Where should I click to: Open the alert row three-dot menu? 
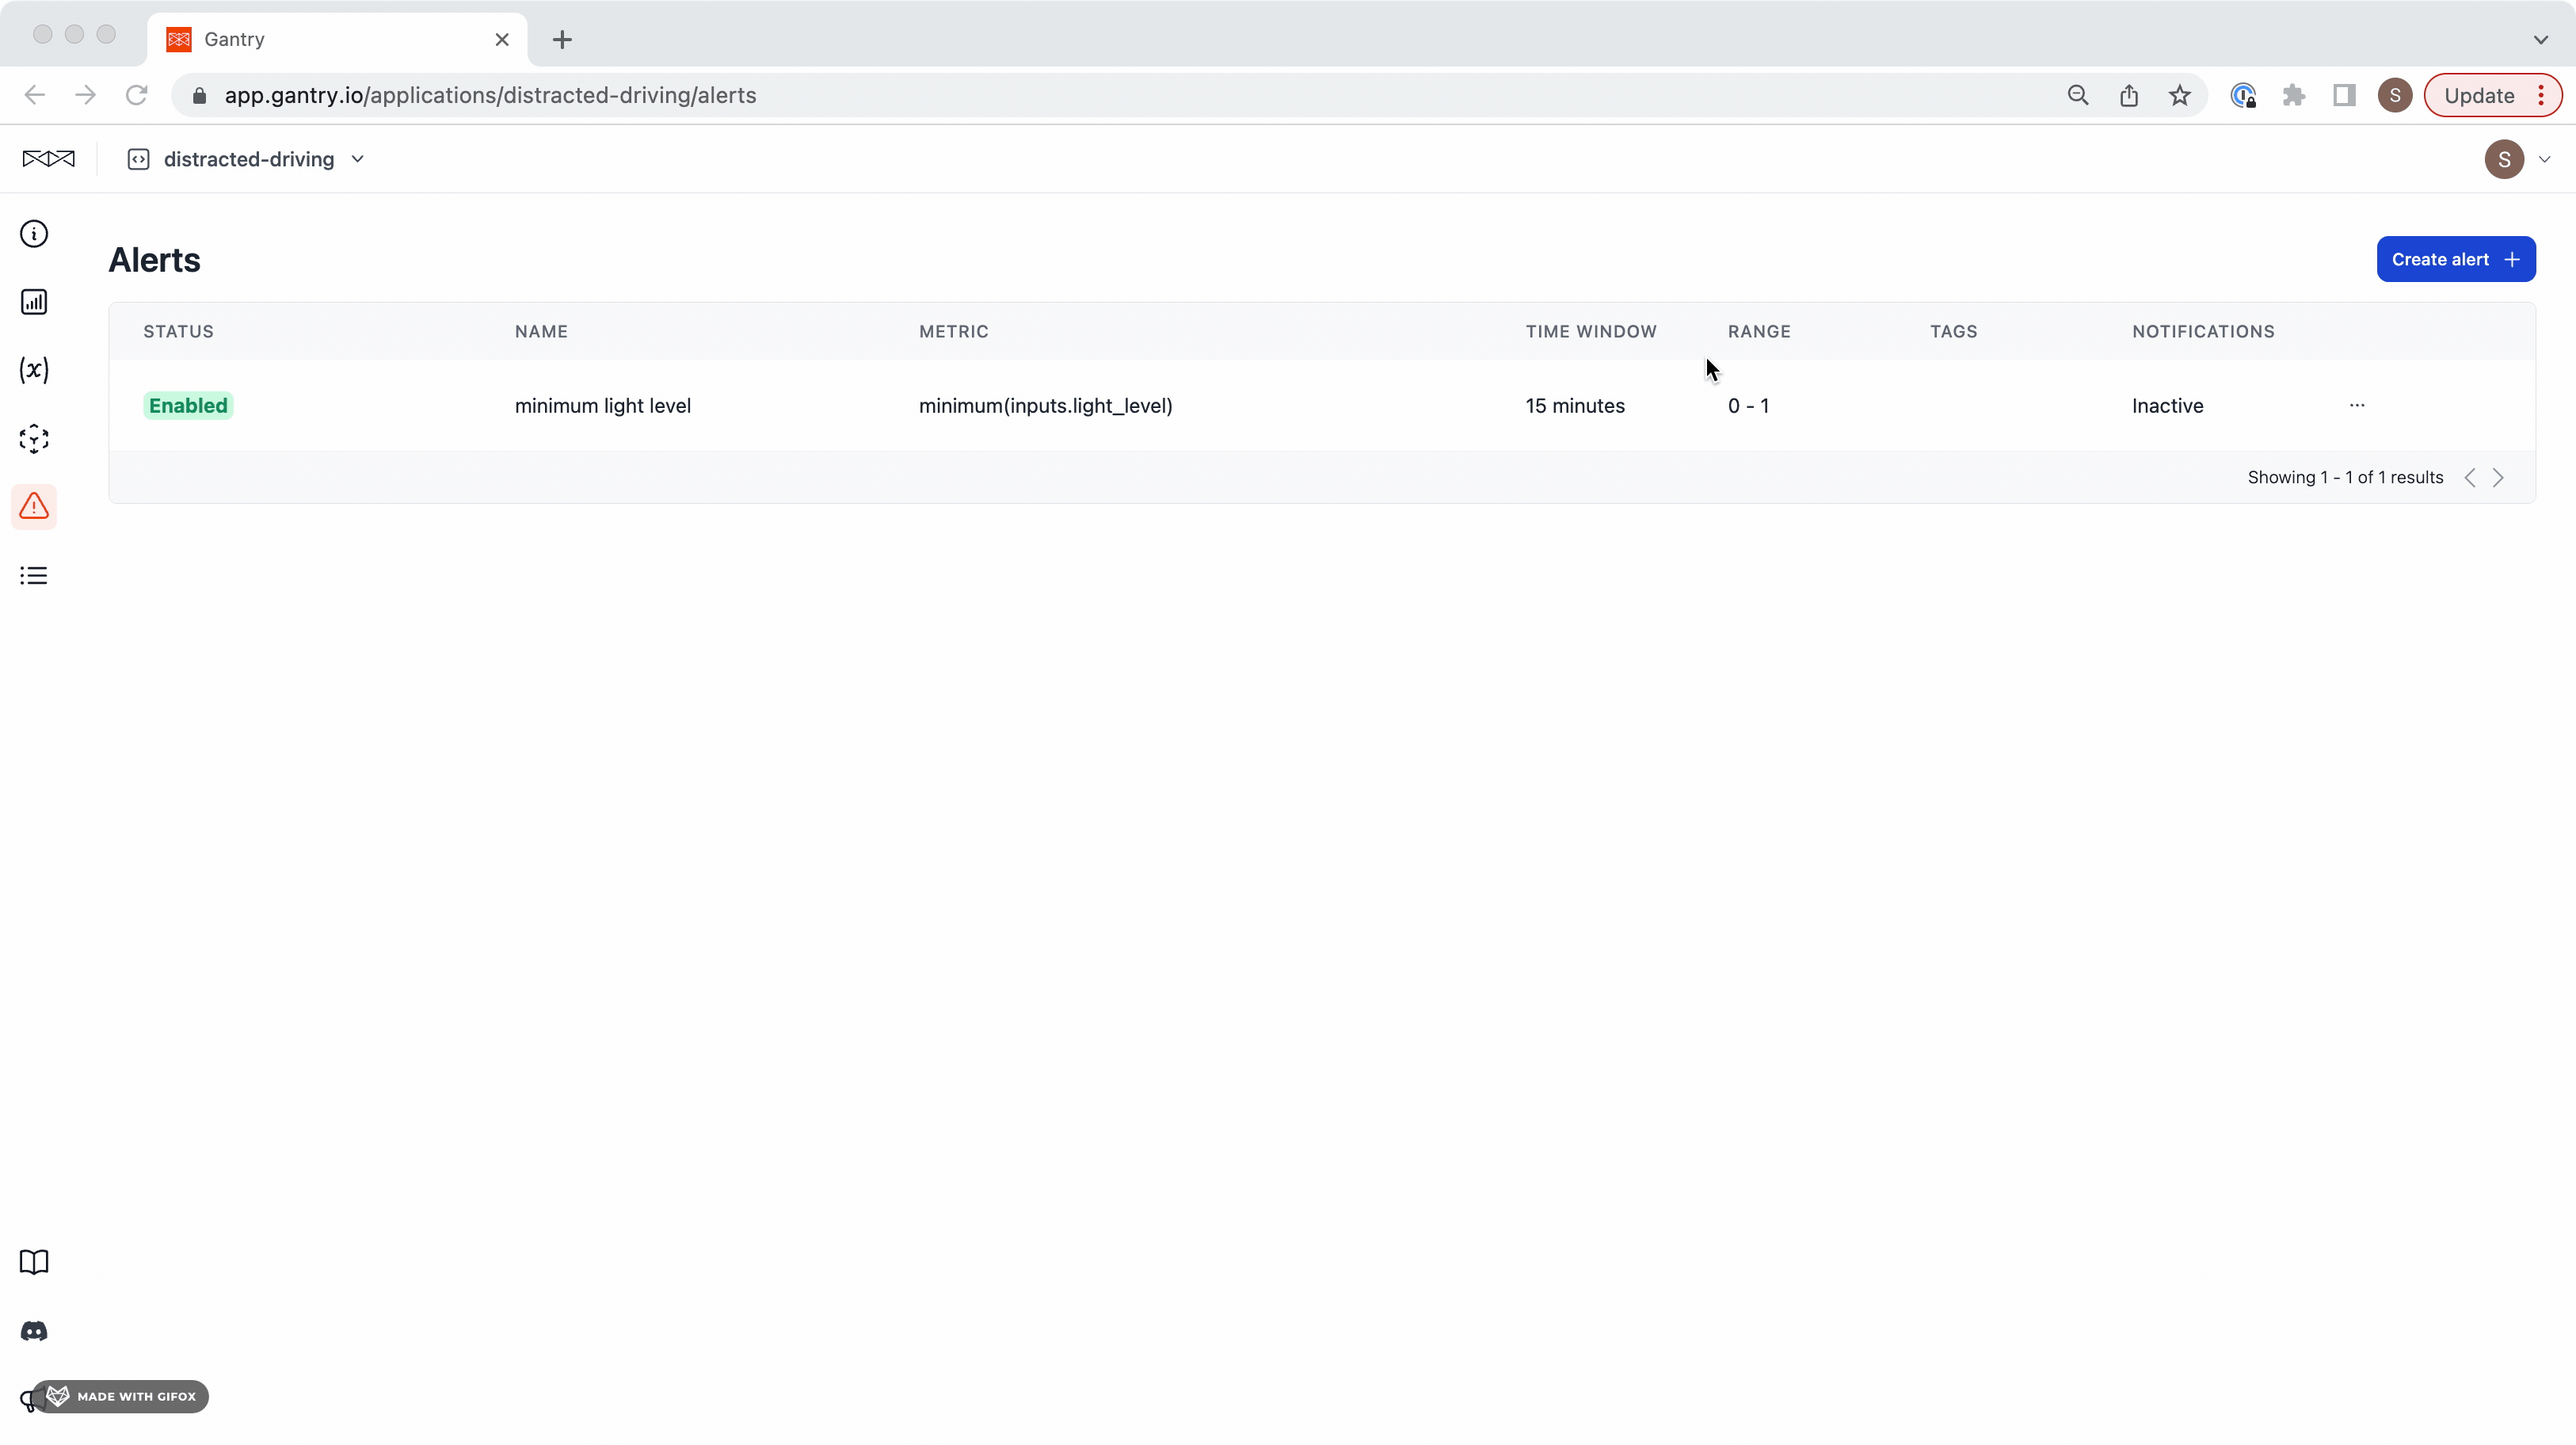coord(2357,406)
